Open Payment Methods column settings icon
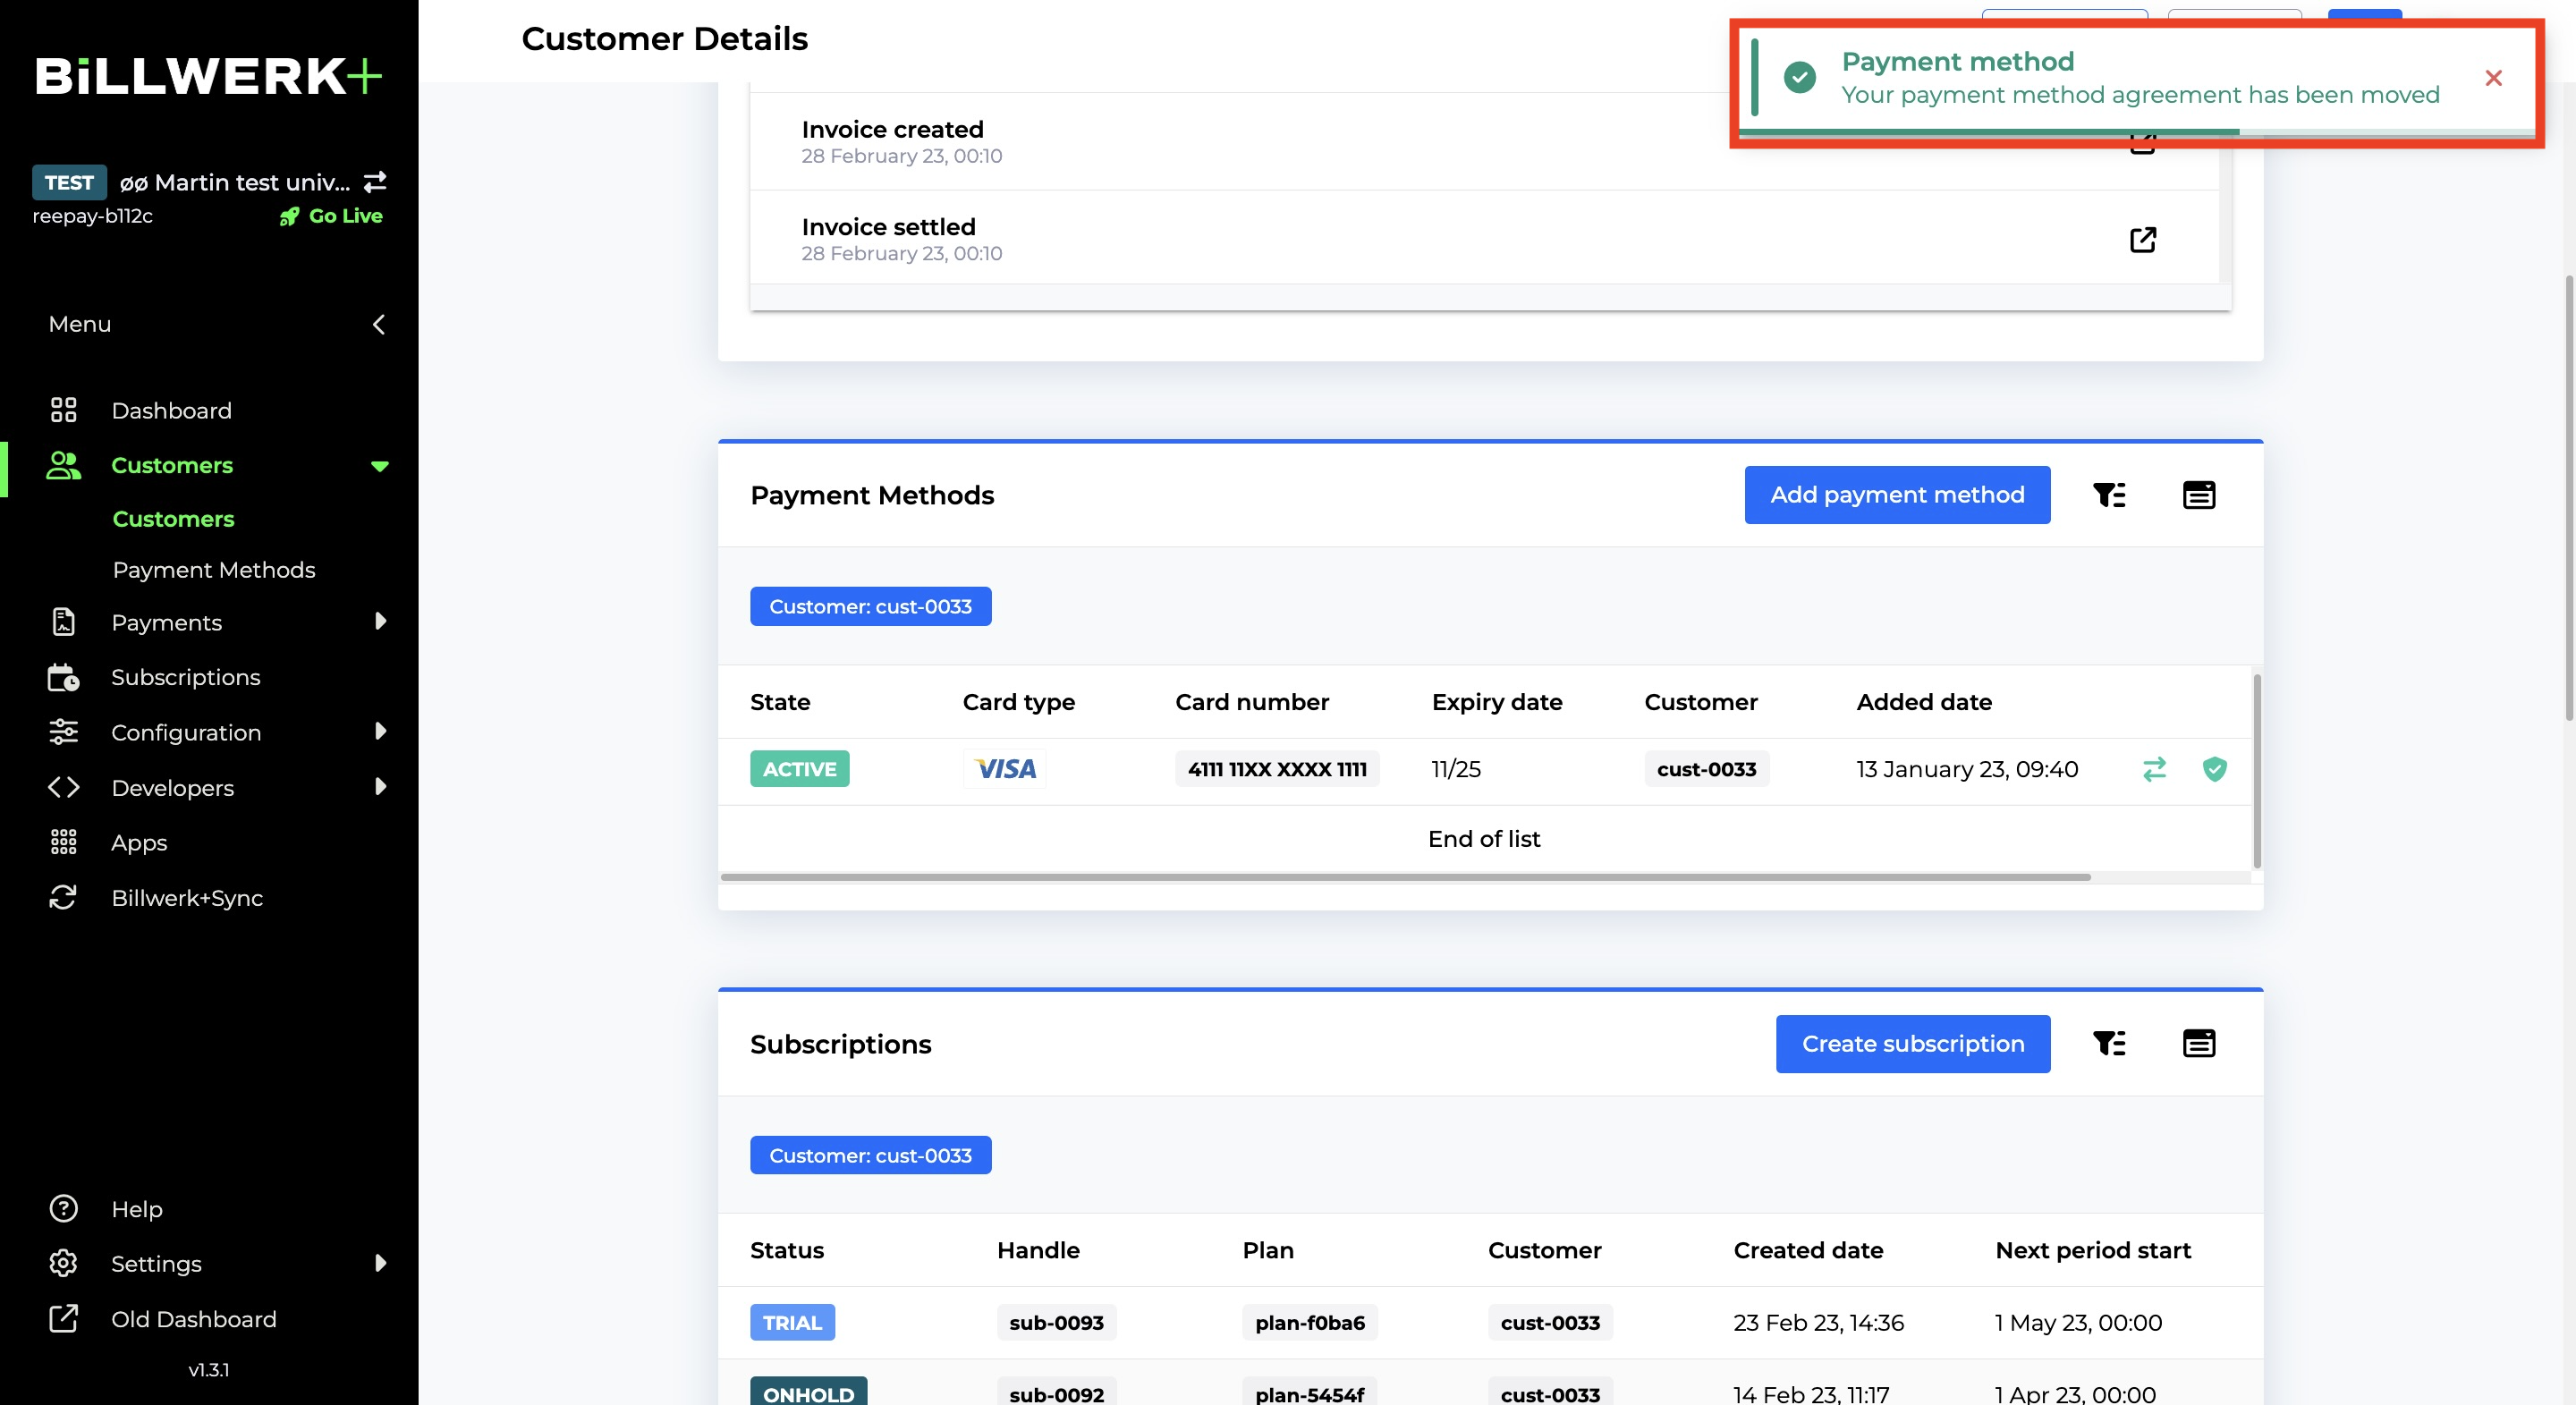 (x=2199, y=495)
